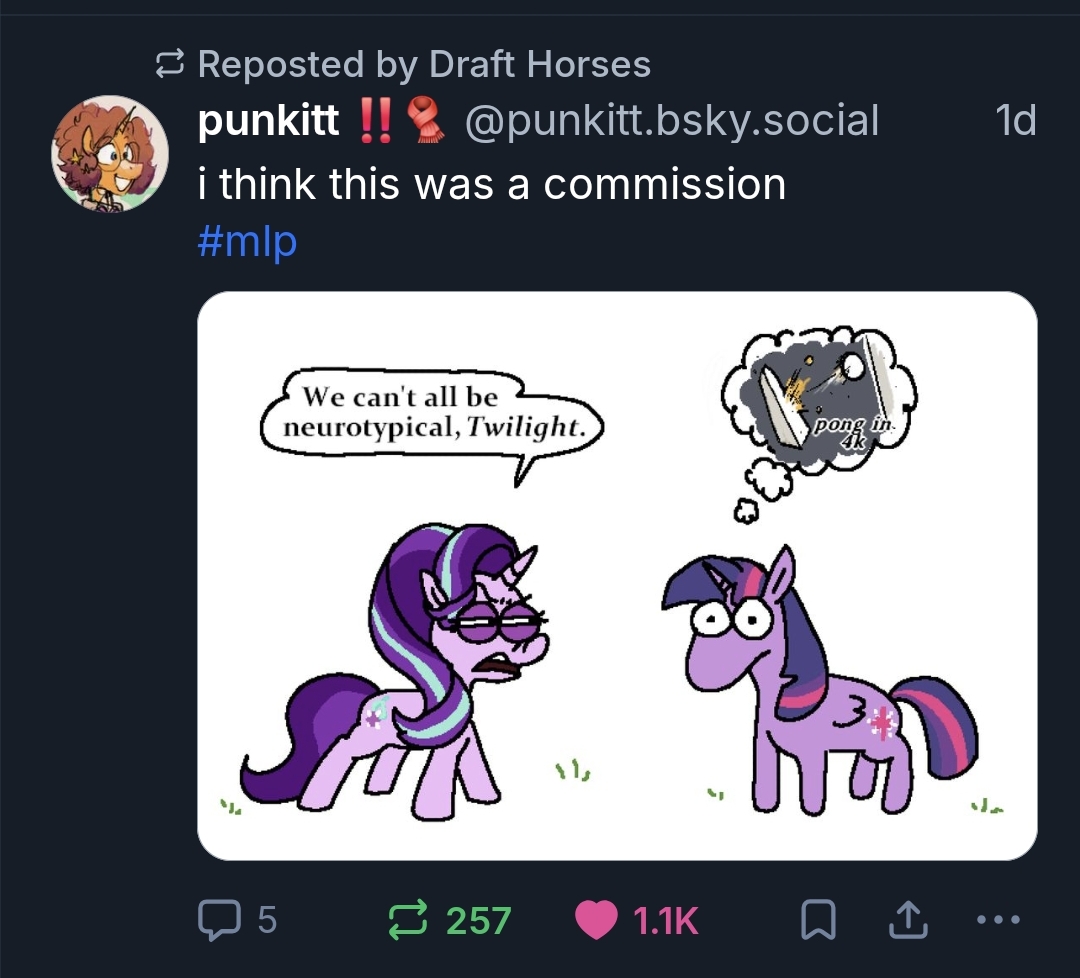
Task: Bookmark this post
Action: point(819,921)
